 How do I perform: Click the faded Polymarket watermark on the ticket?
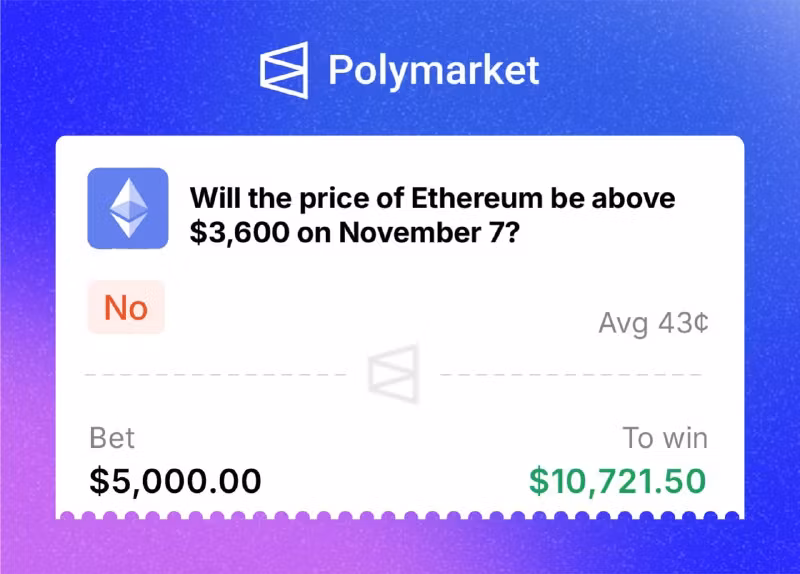[x=393, y=373]
